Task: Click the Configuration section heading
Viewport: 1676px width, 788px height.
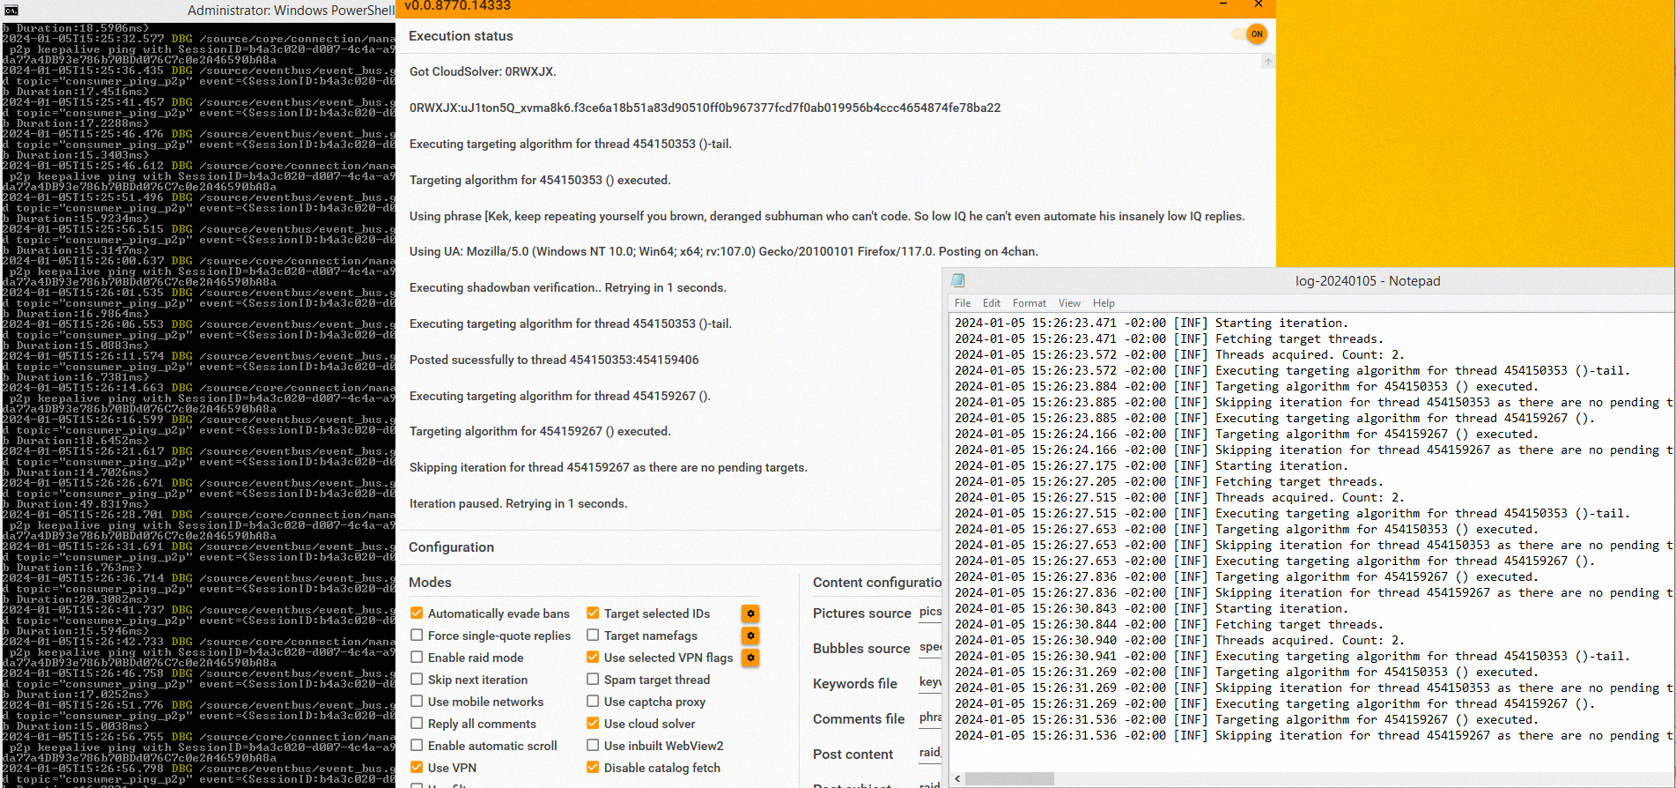Action: pos(451,547)
